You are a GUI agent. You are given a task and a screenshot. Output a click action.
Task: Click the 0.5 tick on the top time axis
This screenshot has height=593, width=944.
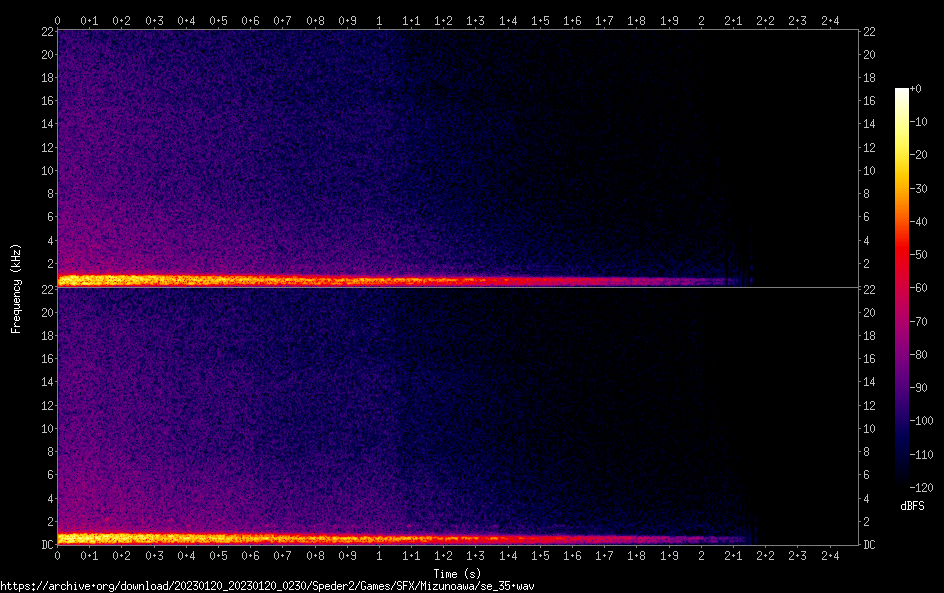point(218,20)
